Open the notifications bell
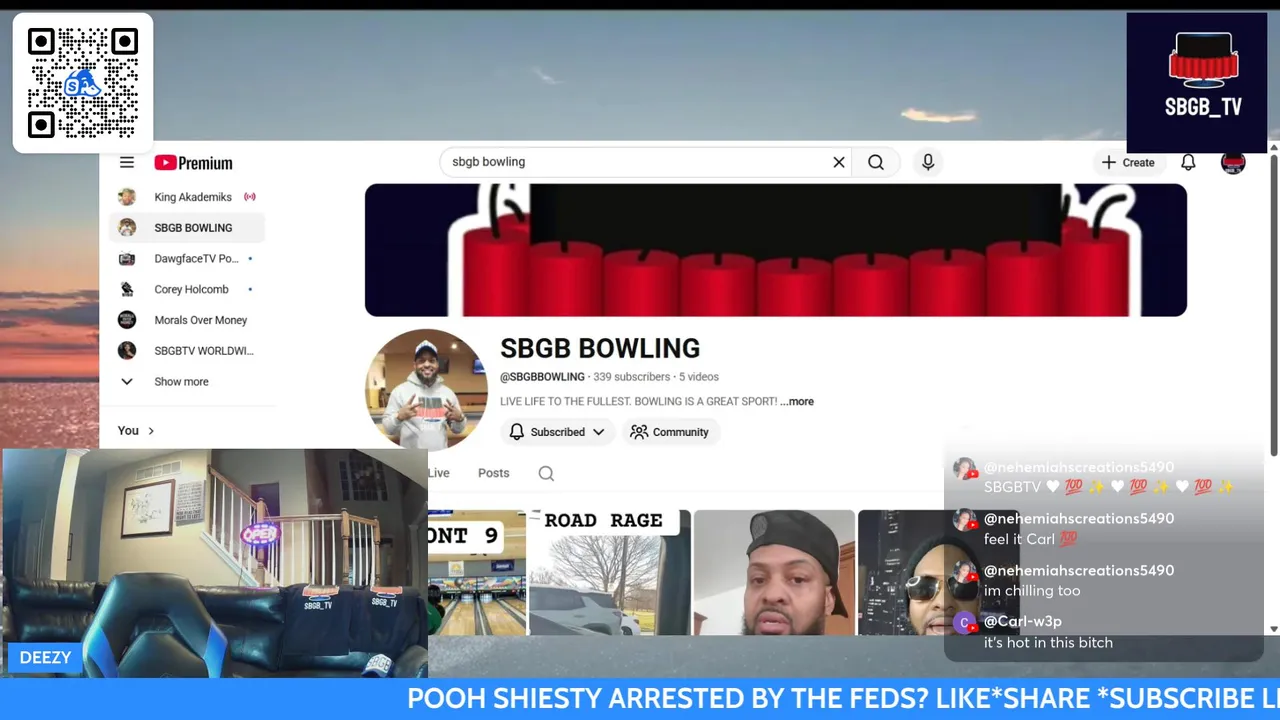 1188,162
